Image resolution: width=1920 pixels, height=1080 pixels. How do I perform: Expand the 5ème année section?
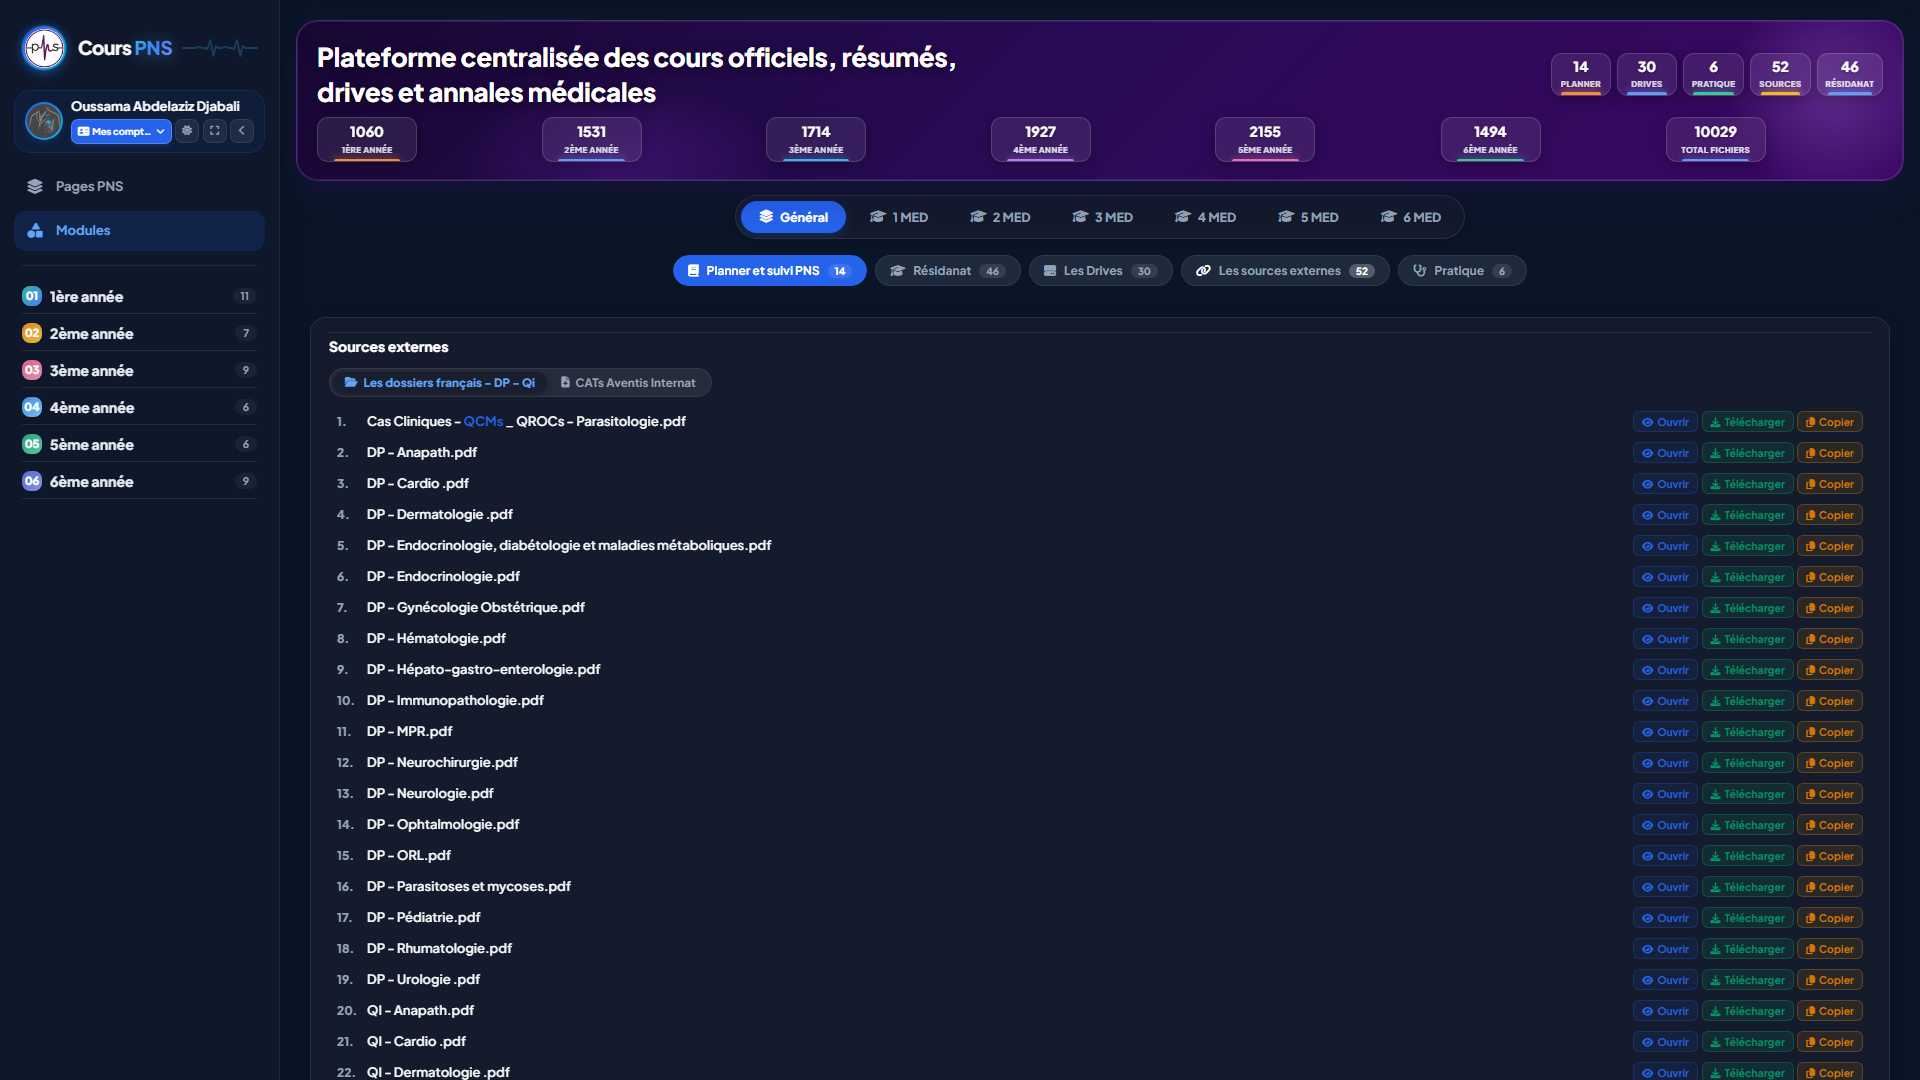139,444
